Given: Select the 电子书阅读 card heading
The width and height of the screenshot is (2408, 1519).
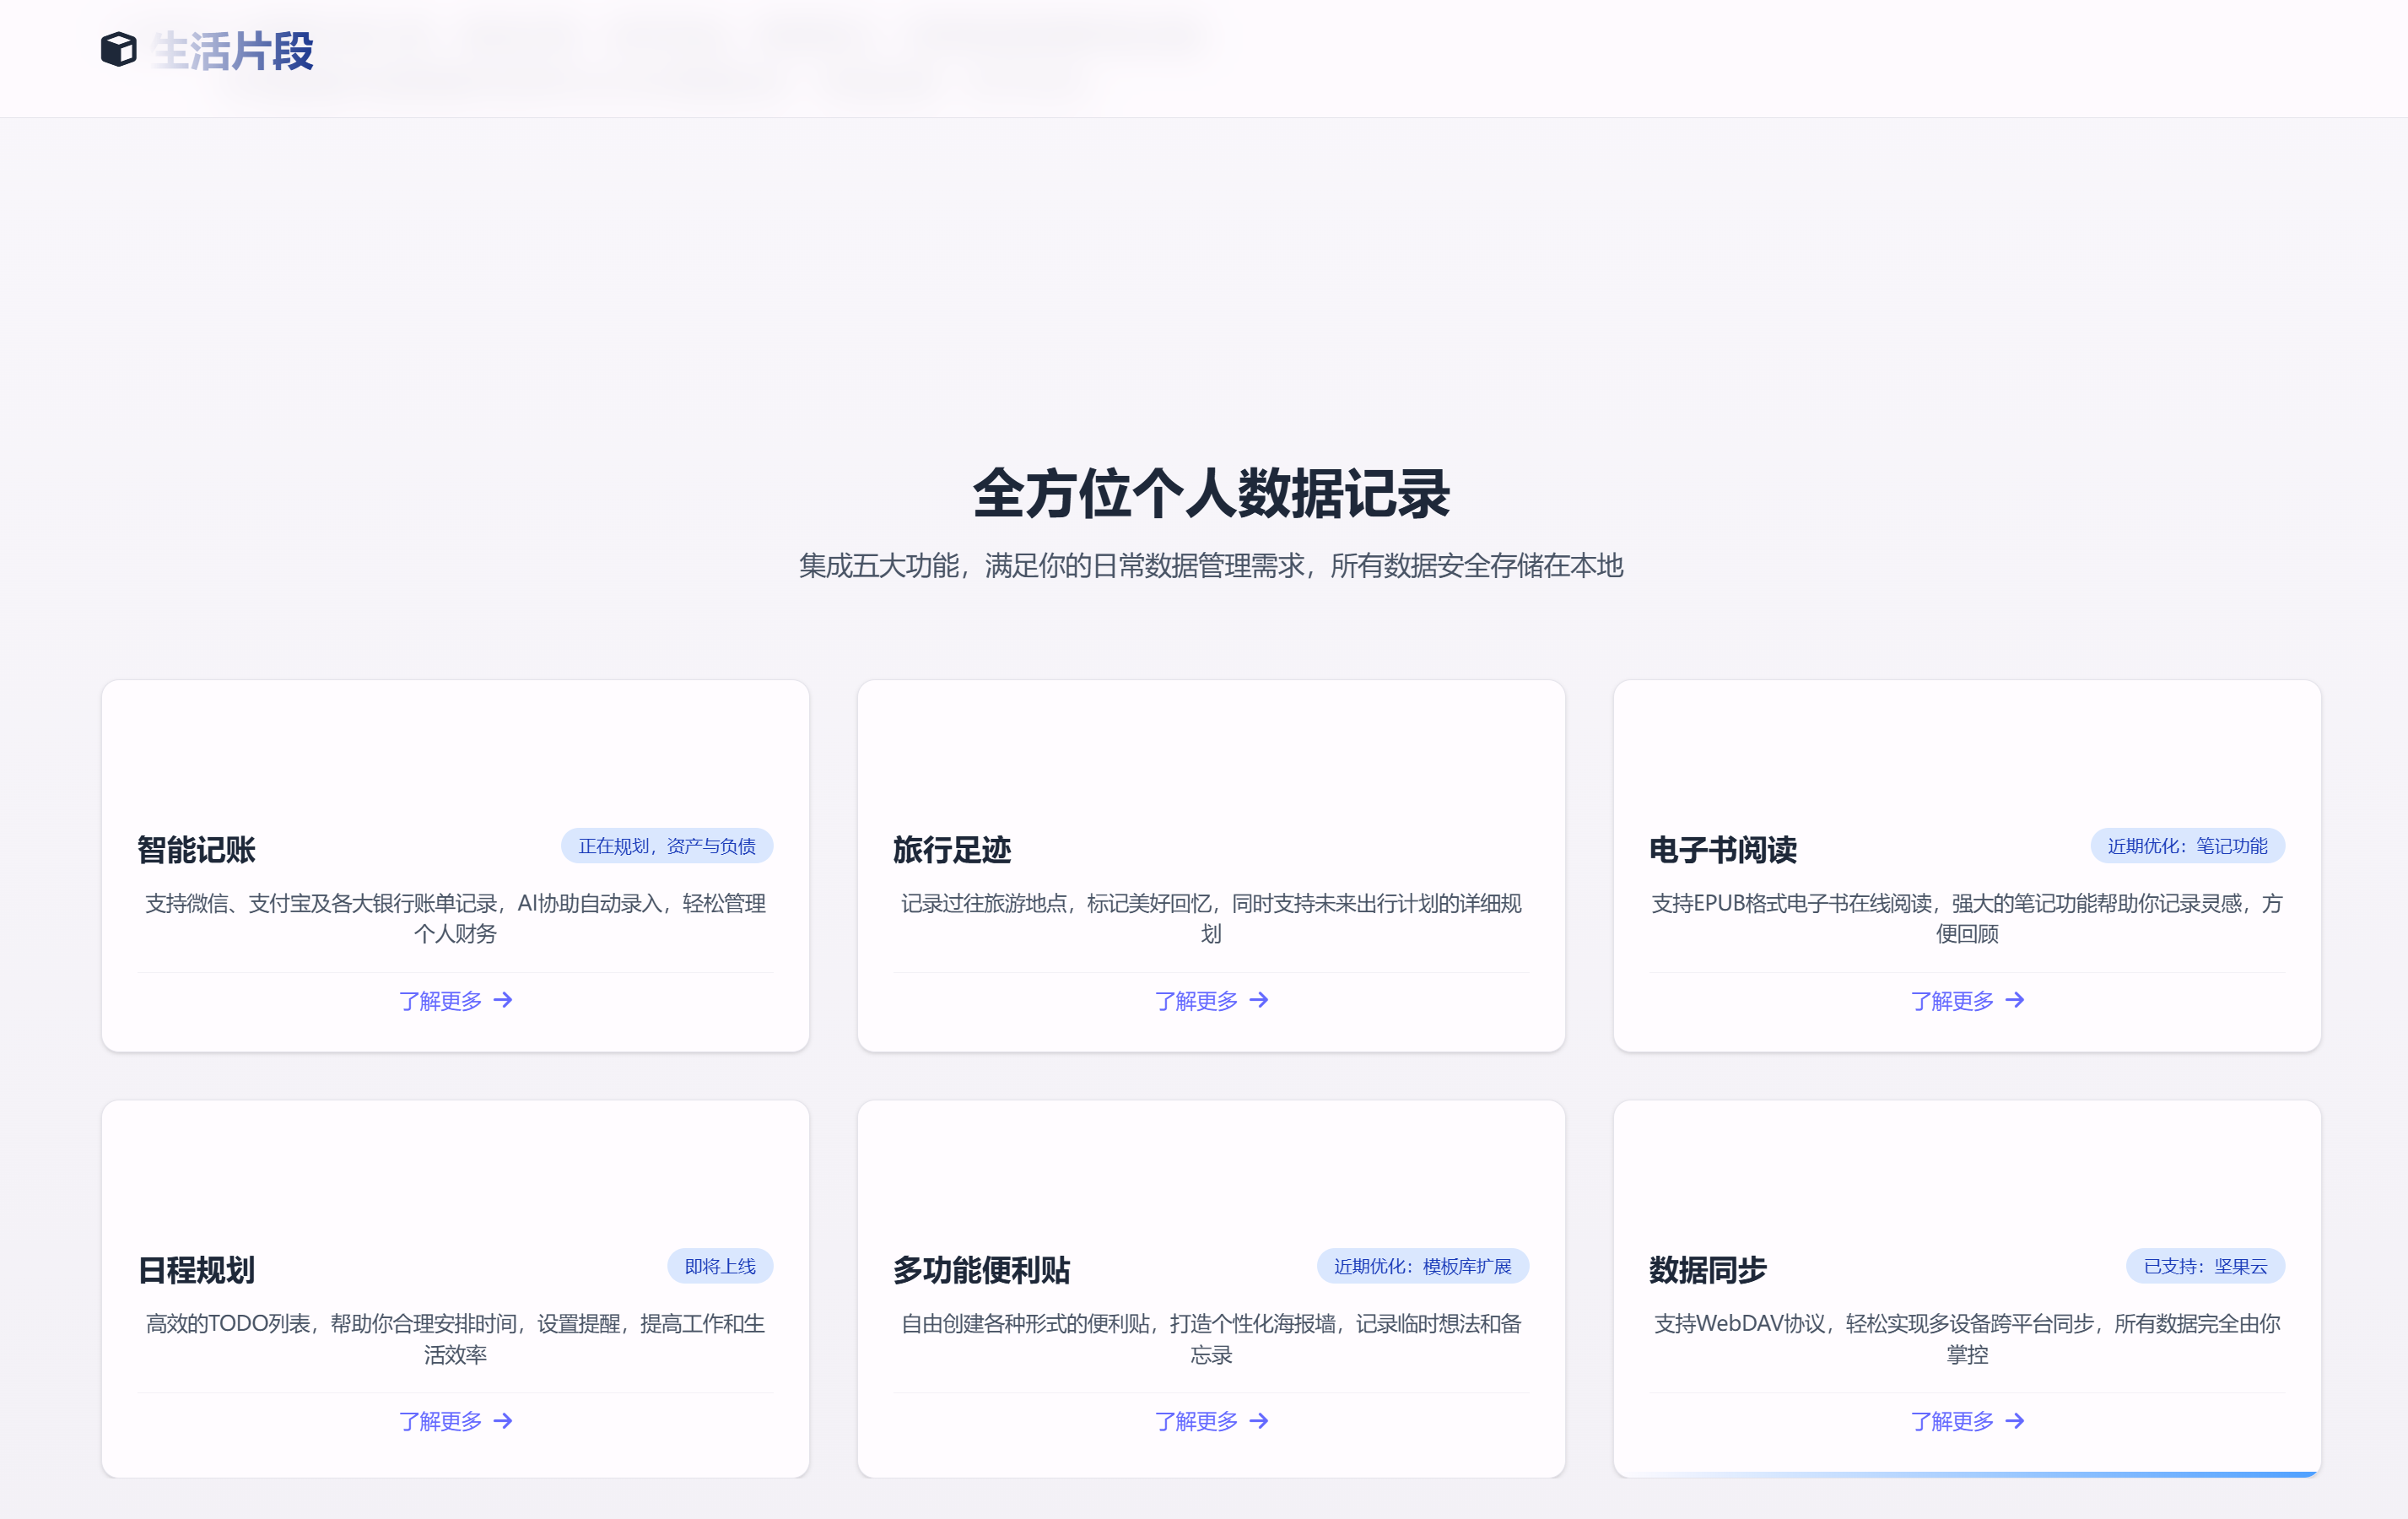Looking at the screenshot, I should [1722, 850].
